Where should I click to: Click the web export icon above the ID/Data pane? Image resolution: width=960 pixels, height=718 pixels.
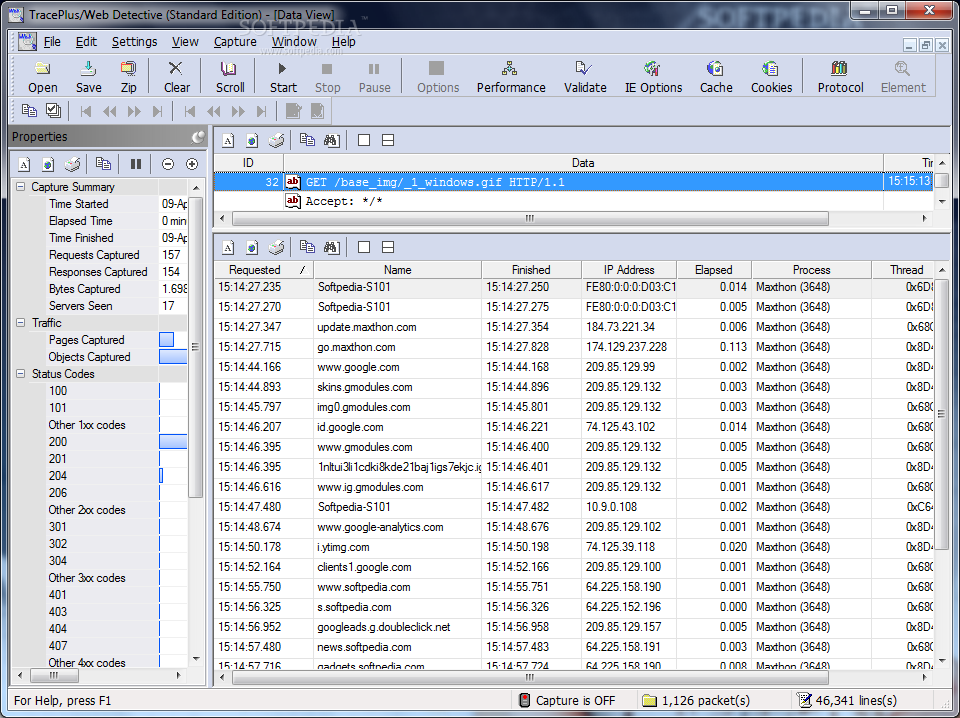coord(252,141)
